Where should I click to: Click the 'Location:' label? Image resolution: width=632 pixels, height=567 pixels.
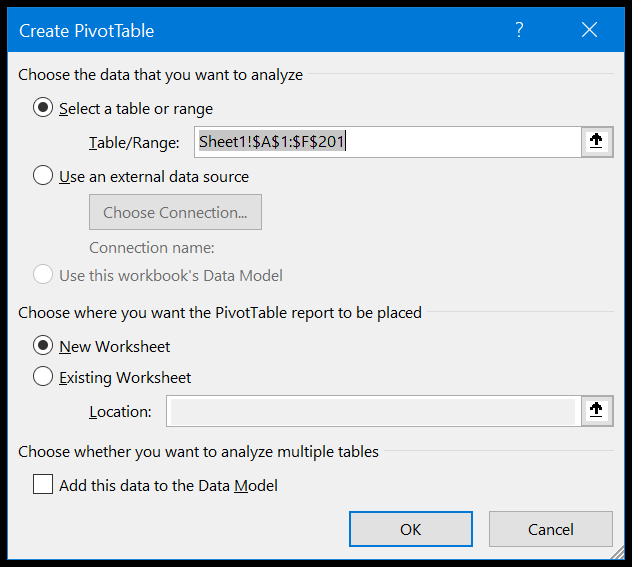pyautogui.click(x=120, y=412)
